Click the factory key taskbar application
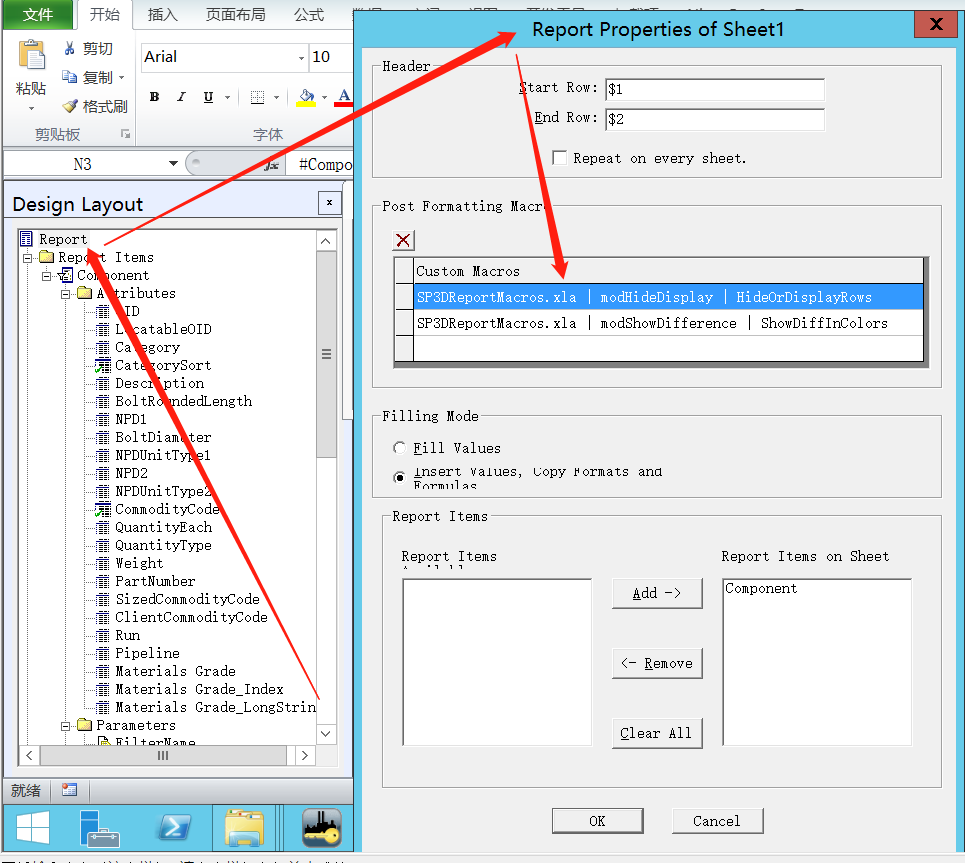This screenshot has width=965, height=863. coord(322,828)
